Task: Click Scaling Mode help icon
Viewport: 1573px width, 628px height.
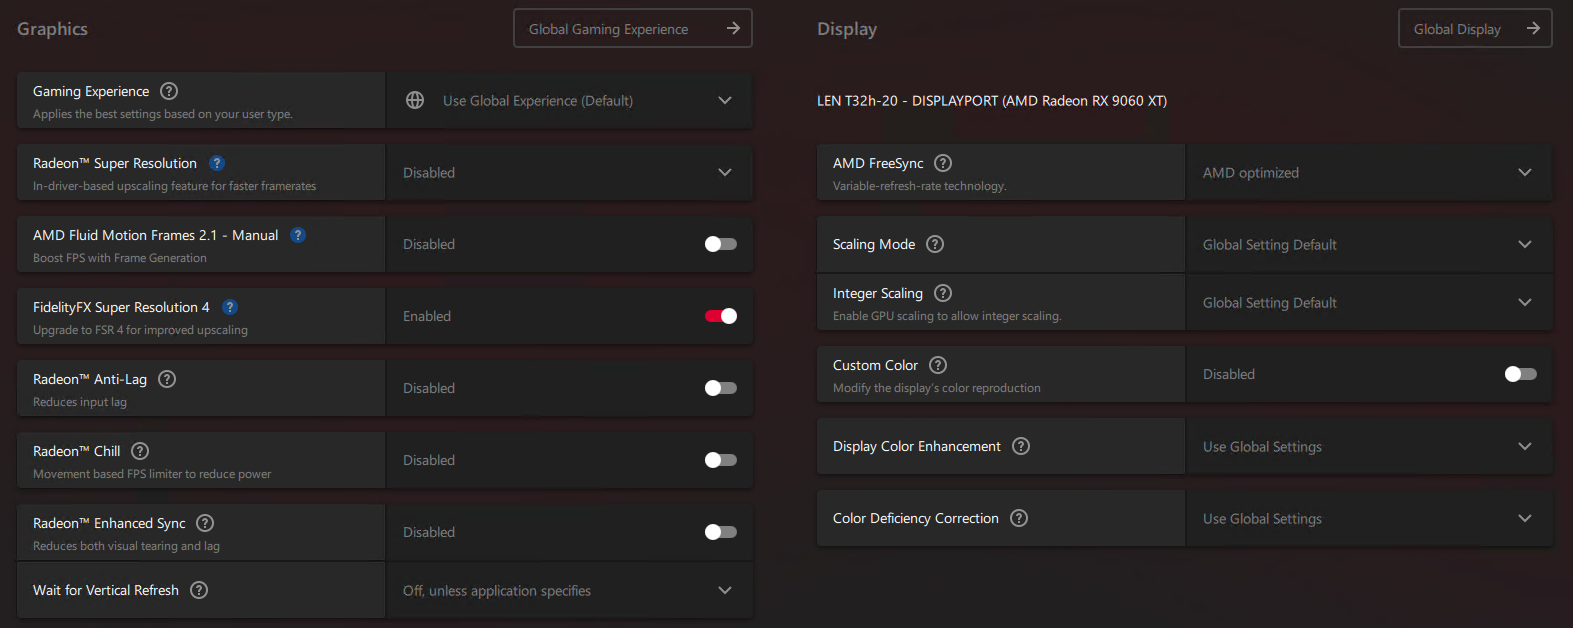Action: [935, 244]
